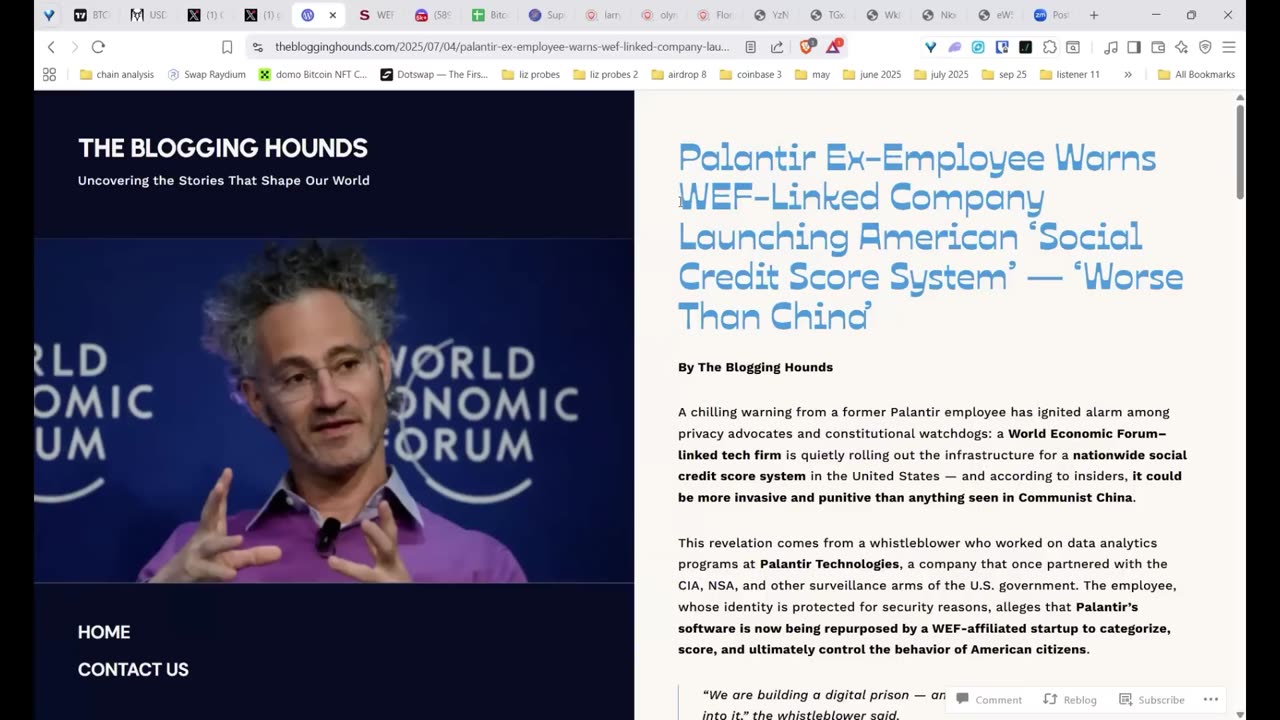Reload the current page
Image resolution: width=1280 pixels, height=720 pixels.
point(98,47)
